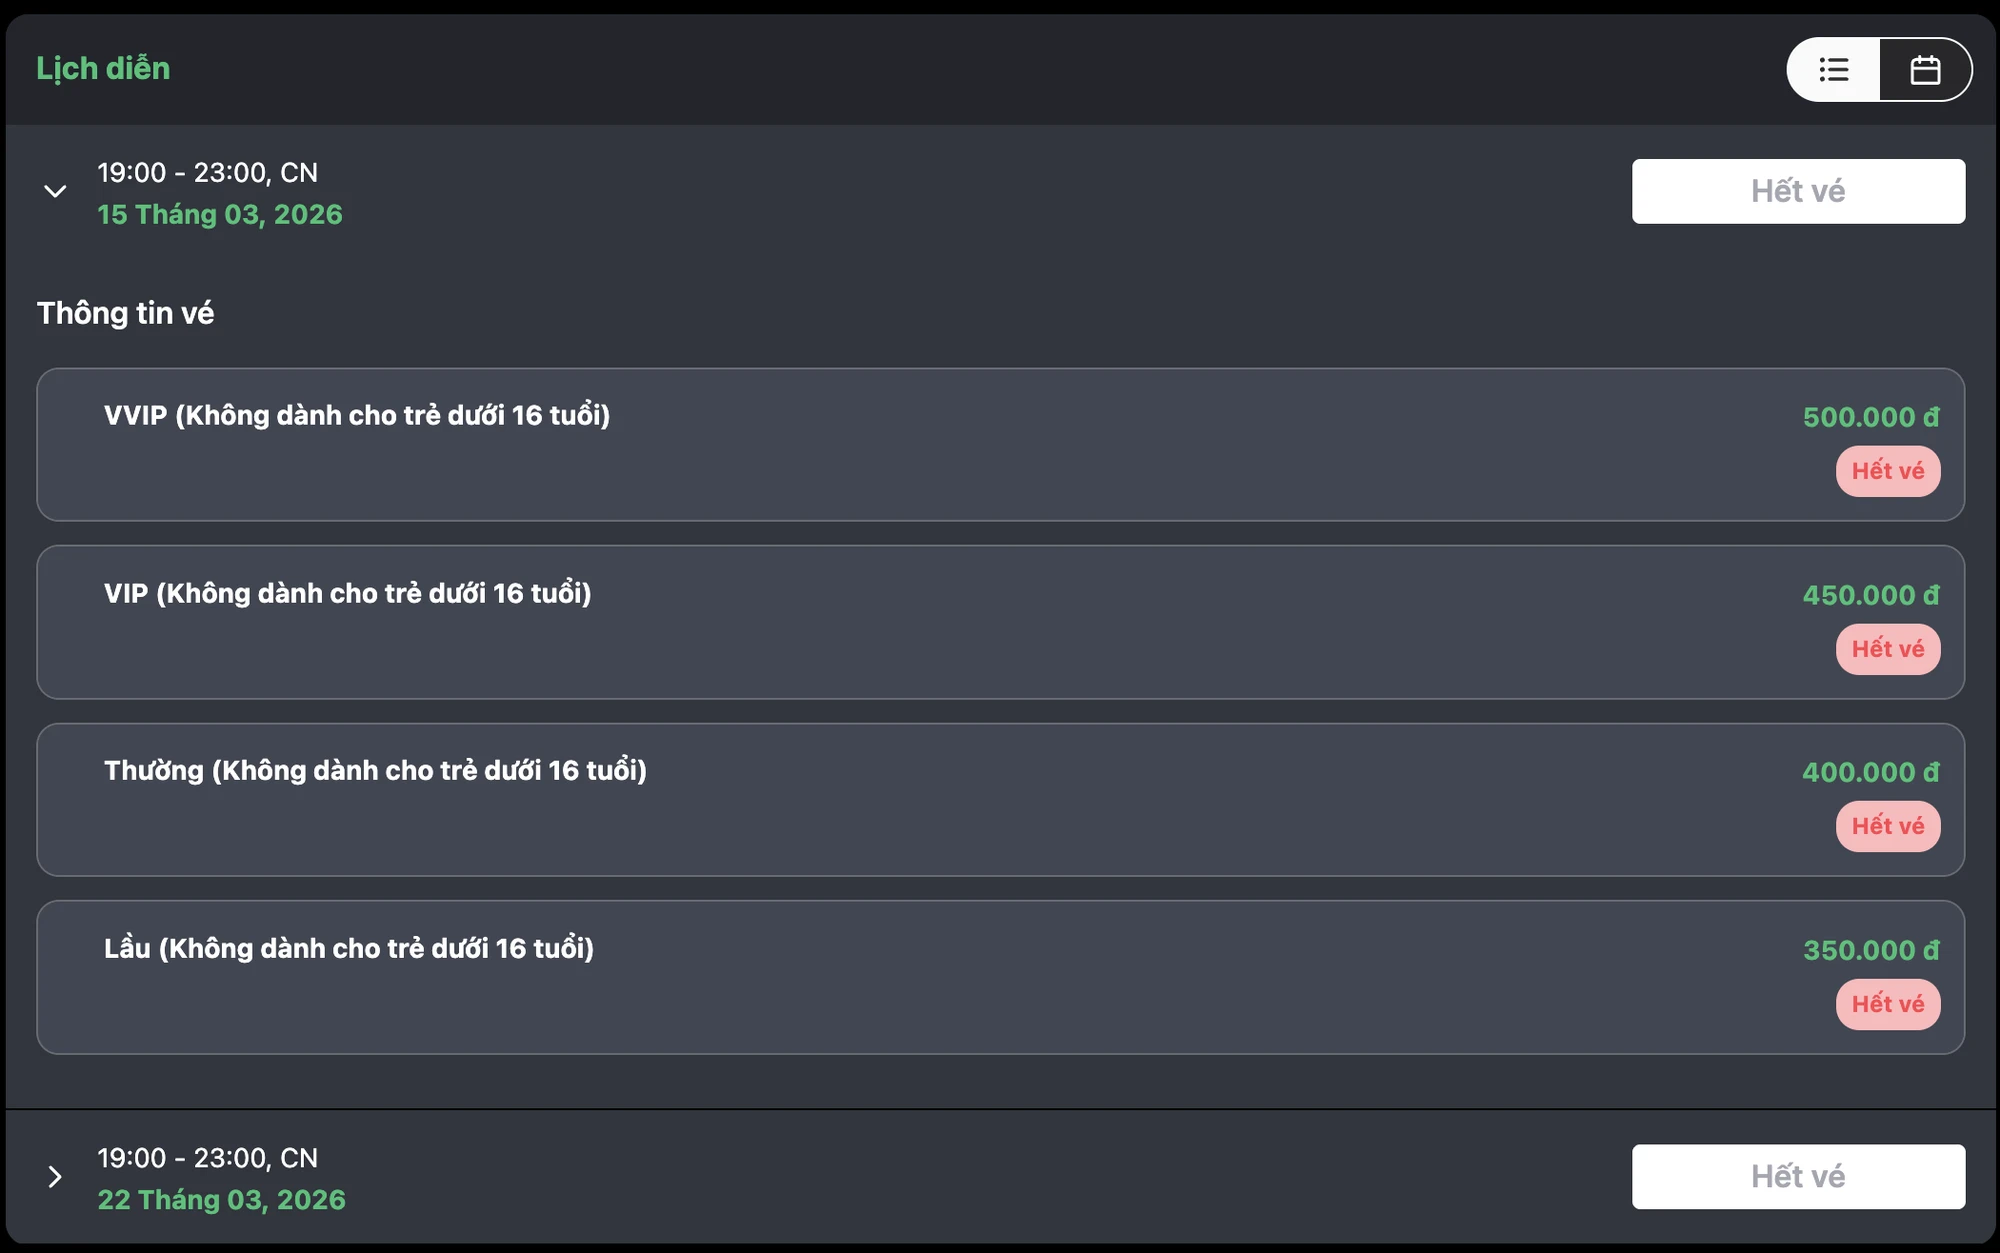Click the 22 Tháng 03, 2026 date
The height and width of the screenshot is (1253, 2000).
pos(221,1200)
